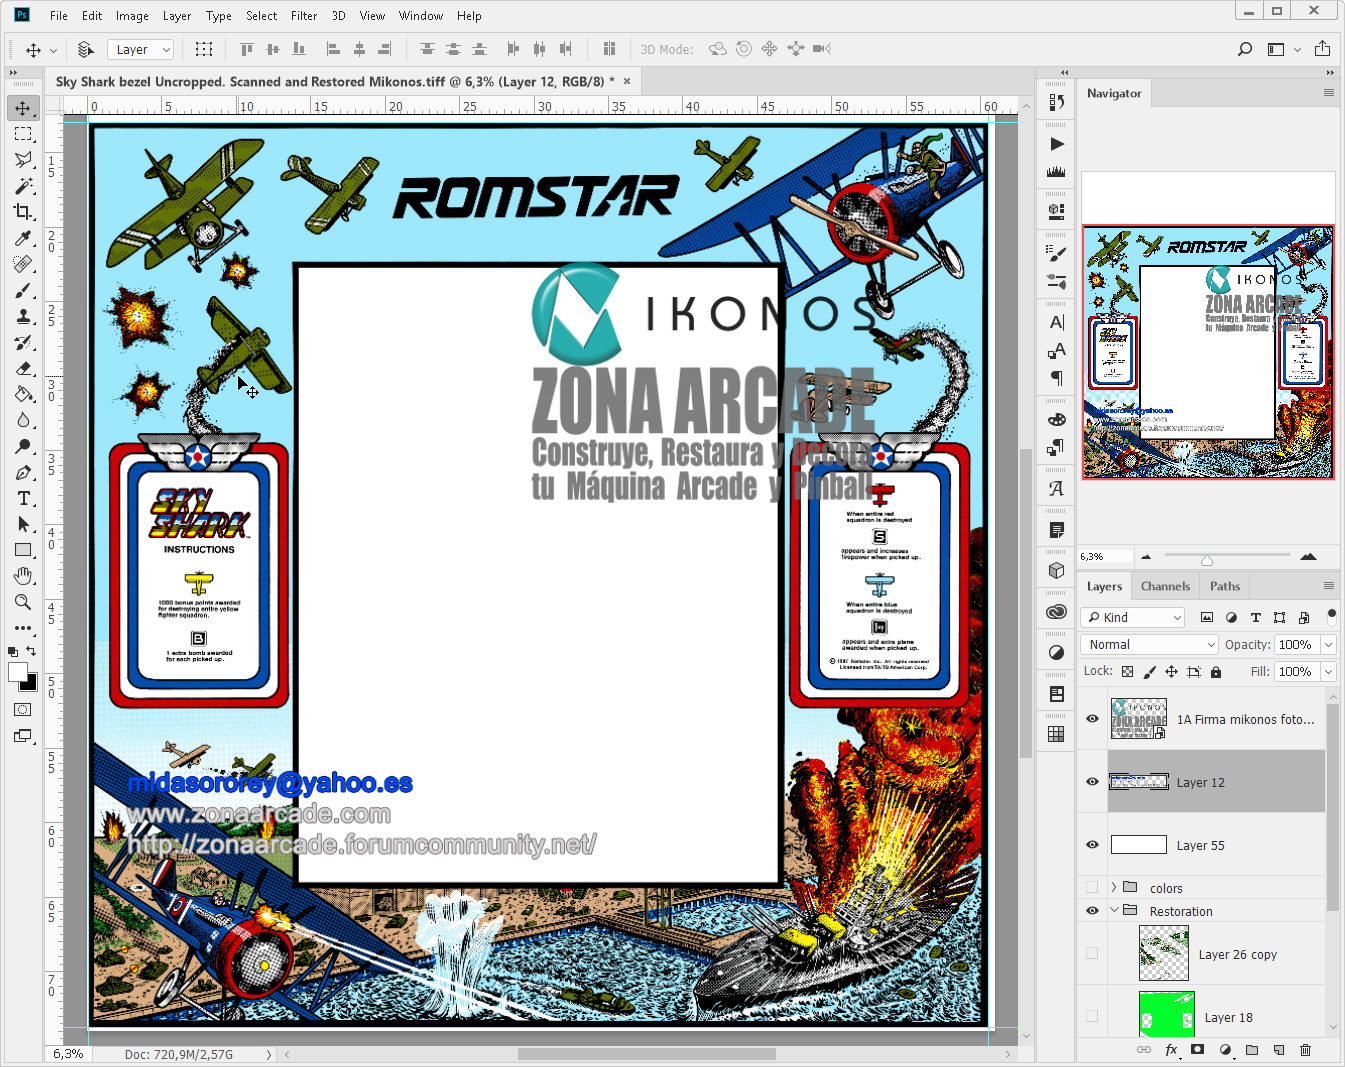Select the 1A Firma mikonos layer

1245,719
